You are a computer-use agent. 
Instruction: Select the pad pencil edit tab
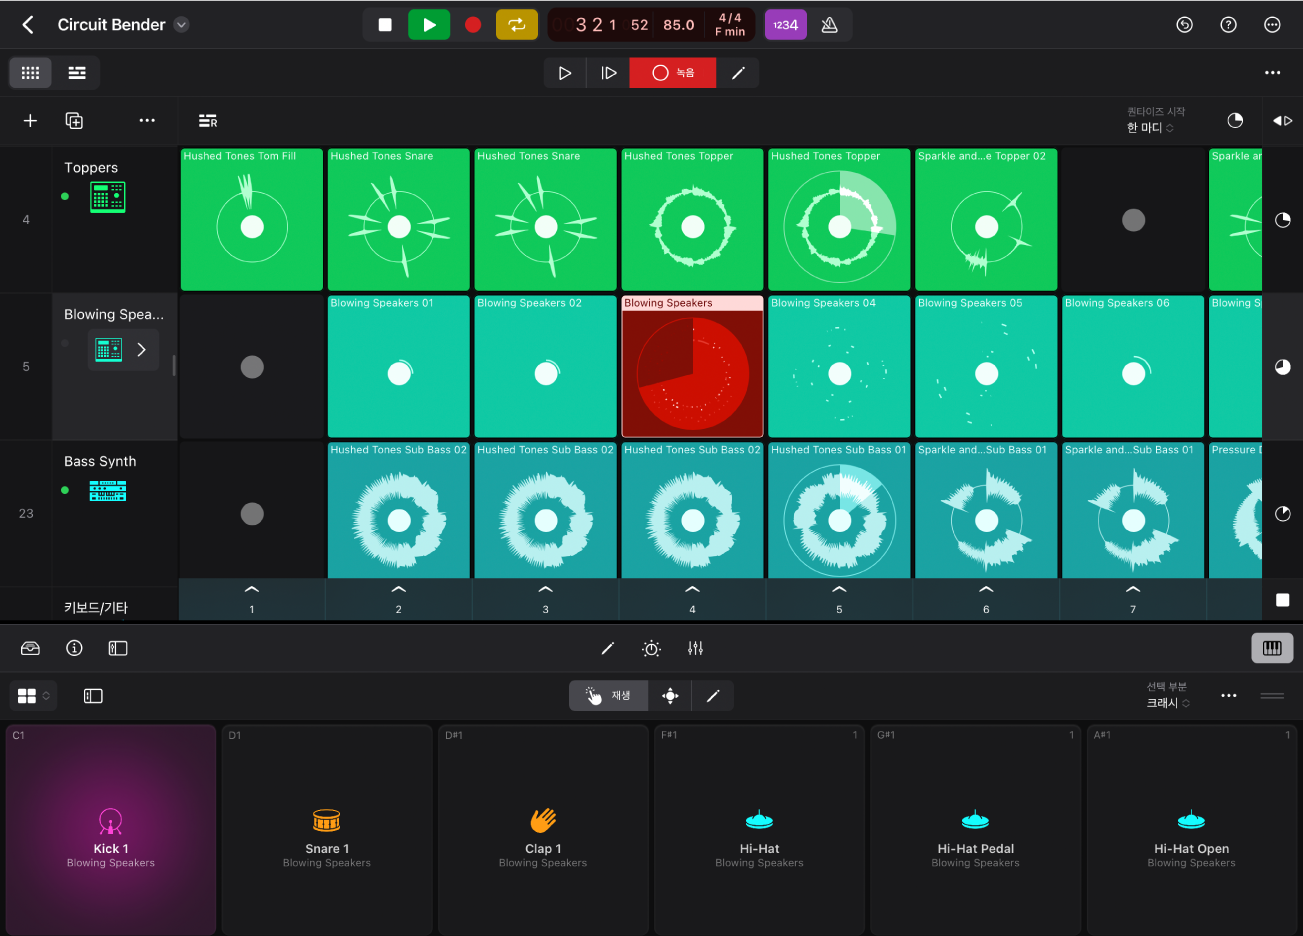tap(713, 696)
